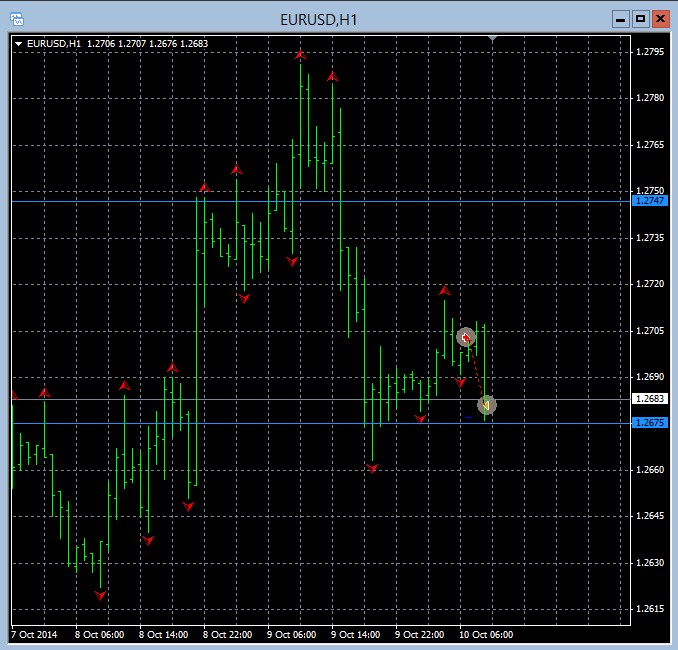The width and height of the screenshot is (678, 650).
Task: Click the 10 Oct 06:00 time label
Action: (486, 634)
